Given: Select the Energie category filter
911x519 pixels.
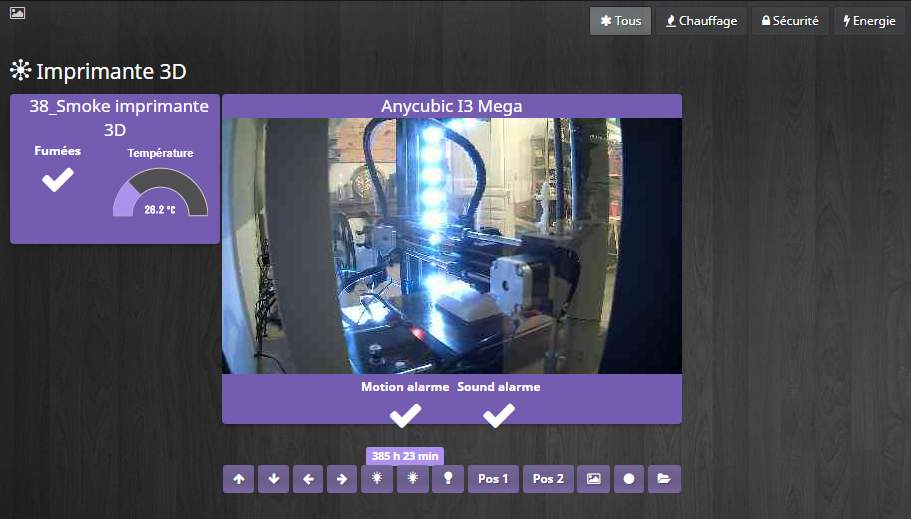Looking at the screenshot, I should (870, 21).
